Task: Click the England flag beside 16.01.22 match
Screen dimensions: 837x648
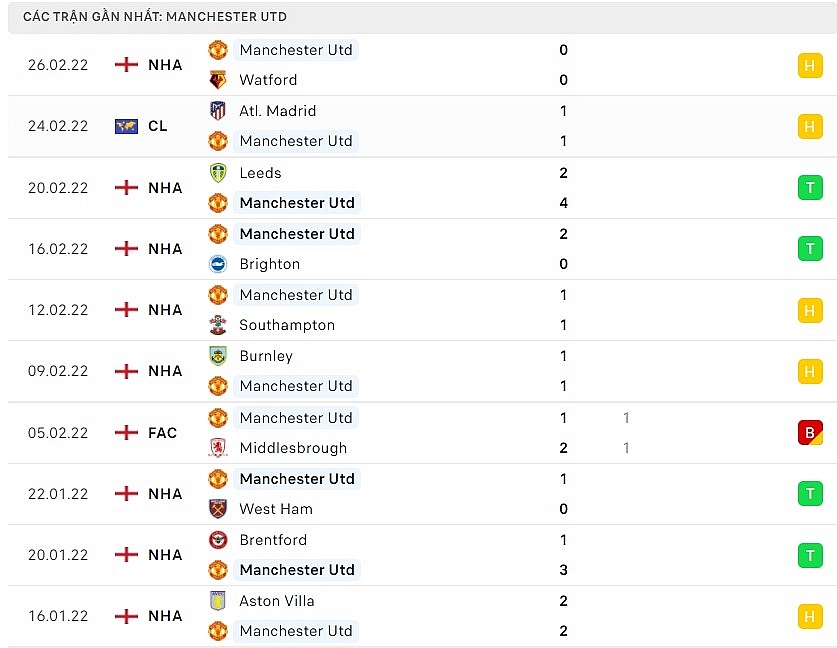Action: coord(126,616)
